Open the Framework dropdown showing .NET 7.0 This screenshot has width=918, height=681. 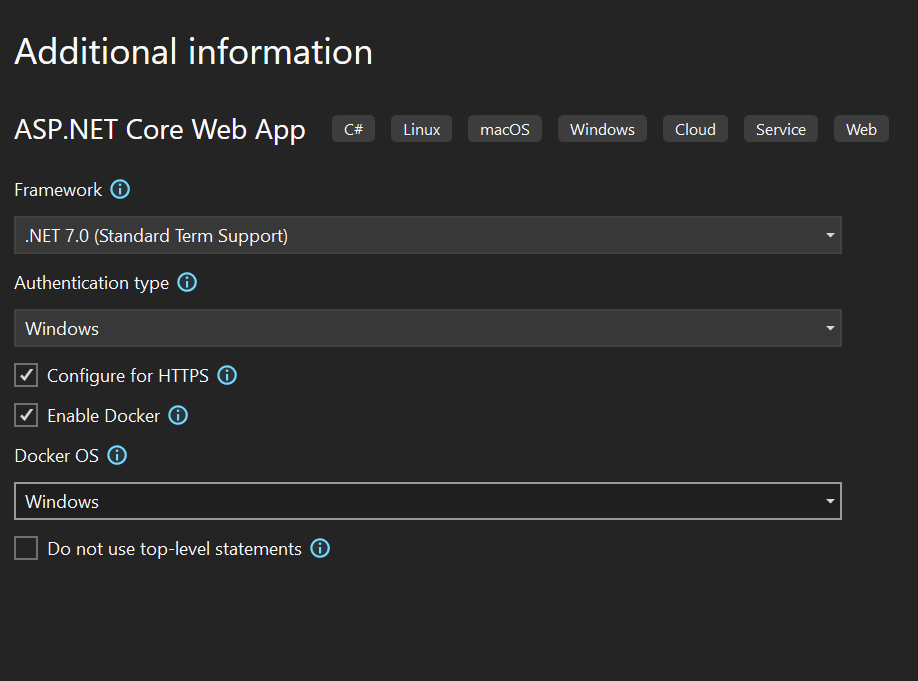click(428, 235)
